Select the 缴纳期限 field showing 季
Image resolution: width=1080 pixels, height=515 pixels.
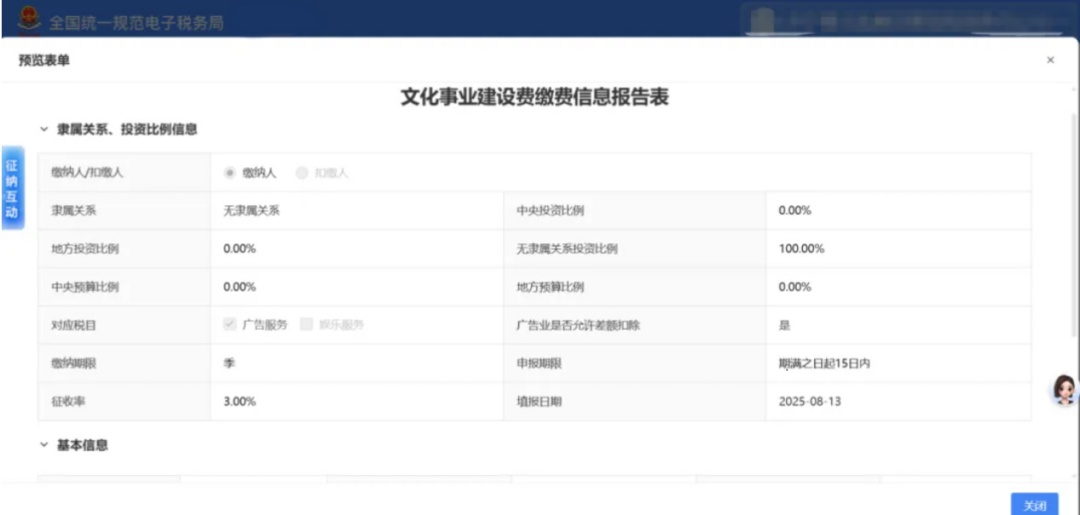pyautogui.click(x=229, y=363)
